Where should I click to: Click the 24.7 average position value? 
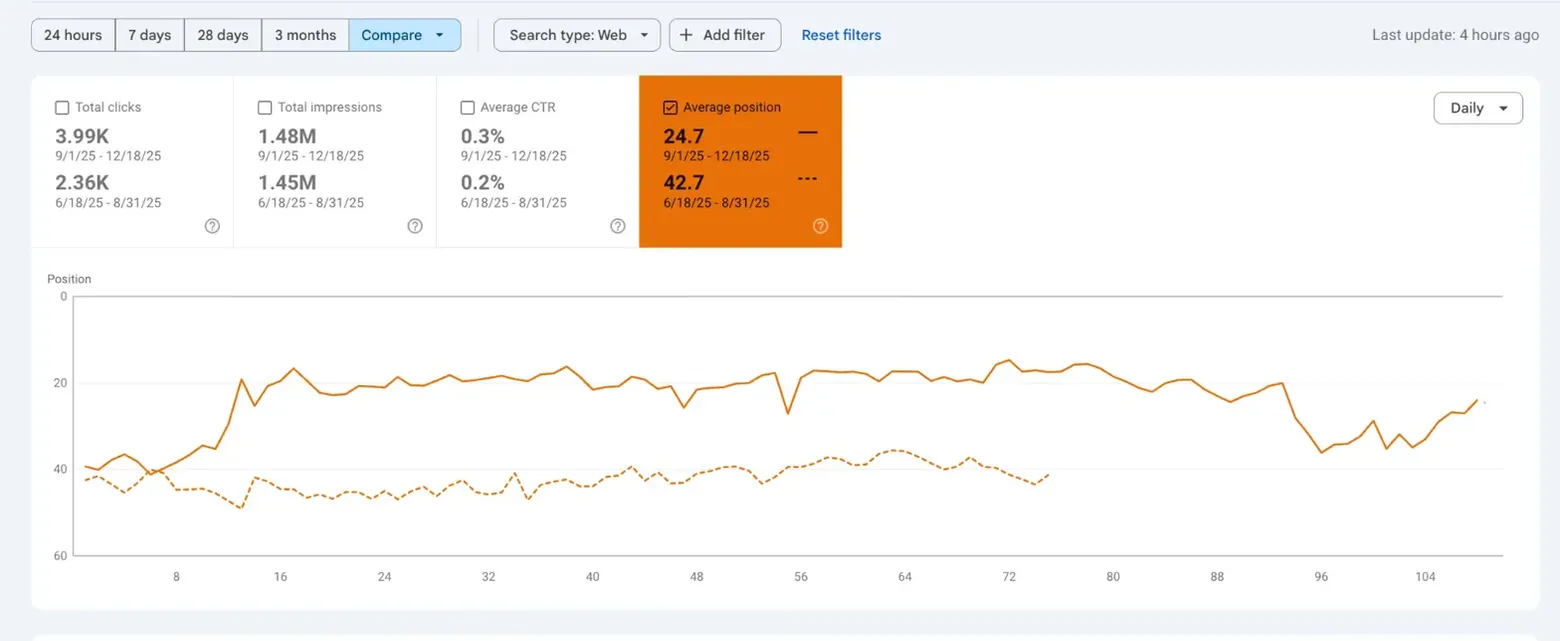click(684, 136)
